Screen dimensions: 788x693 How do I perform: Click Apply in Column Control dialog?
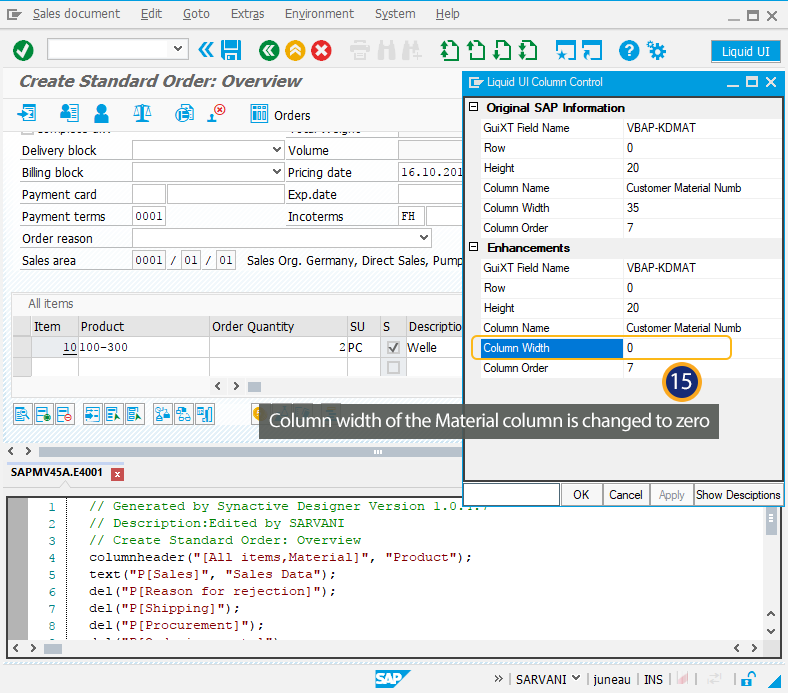671,494
